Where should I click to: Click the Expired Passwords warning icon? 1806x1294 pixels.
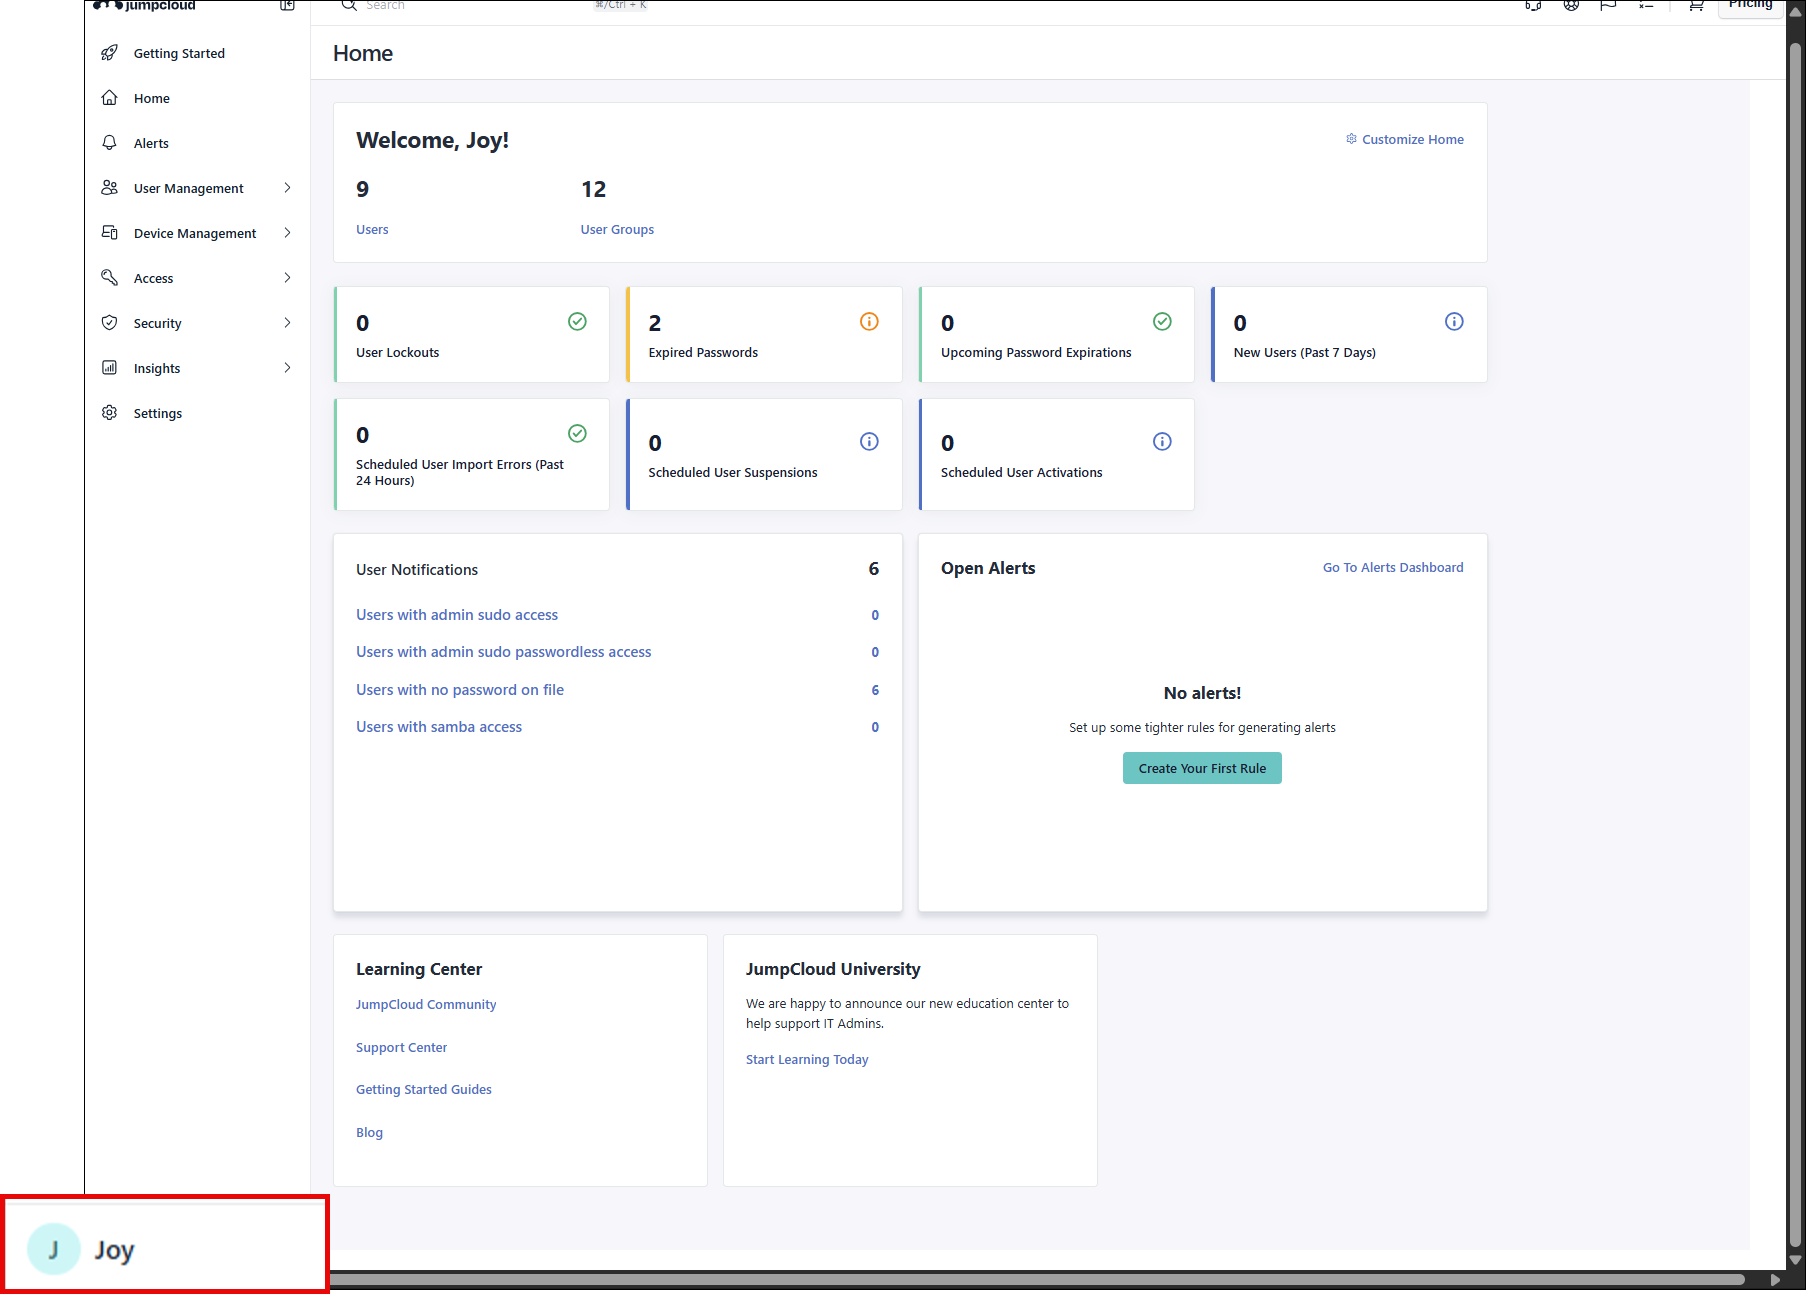coord(869,321)
